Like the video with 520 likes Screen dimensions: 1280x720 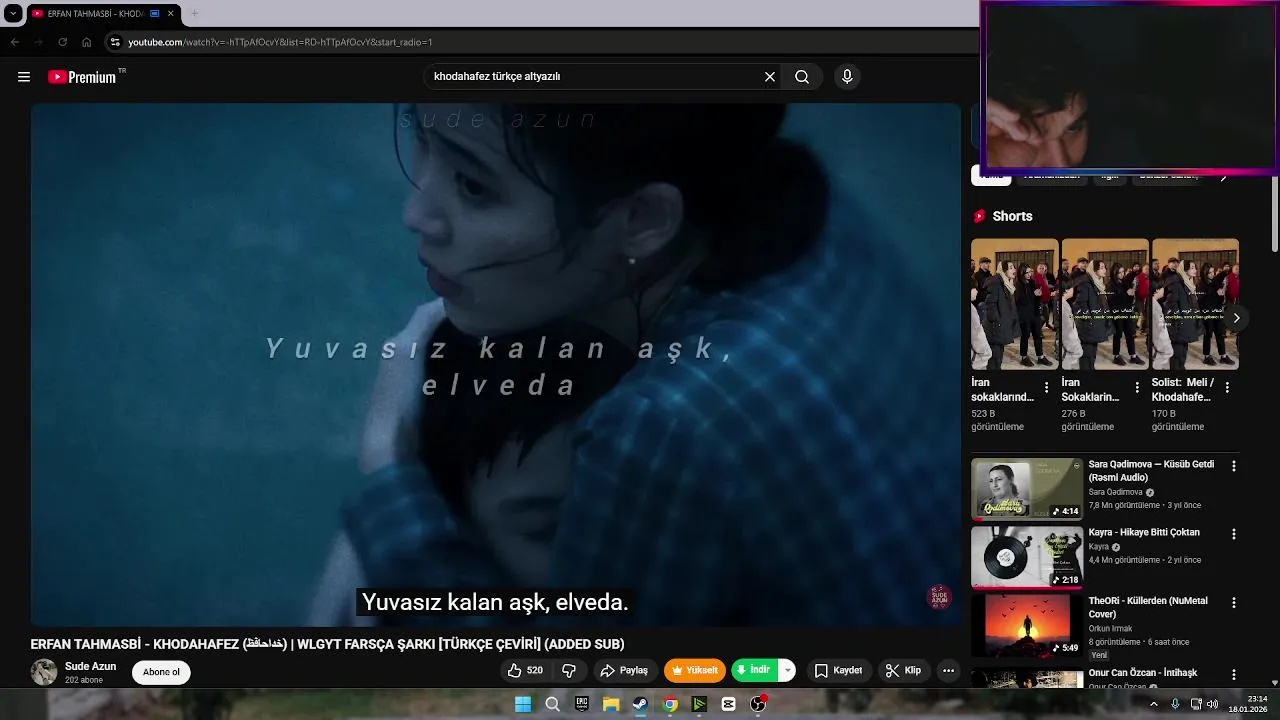click(x=525, y=671)
